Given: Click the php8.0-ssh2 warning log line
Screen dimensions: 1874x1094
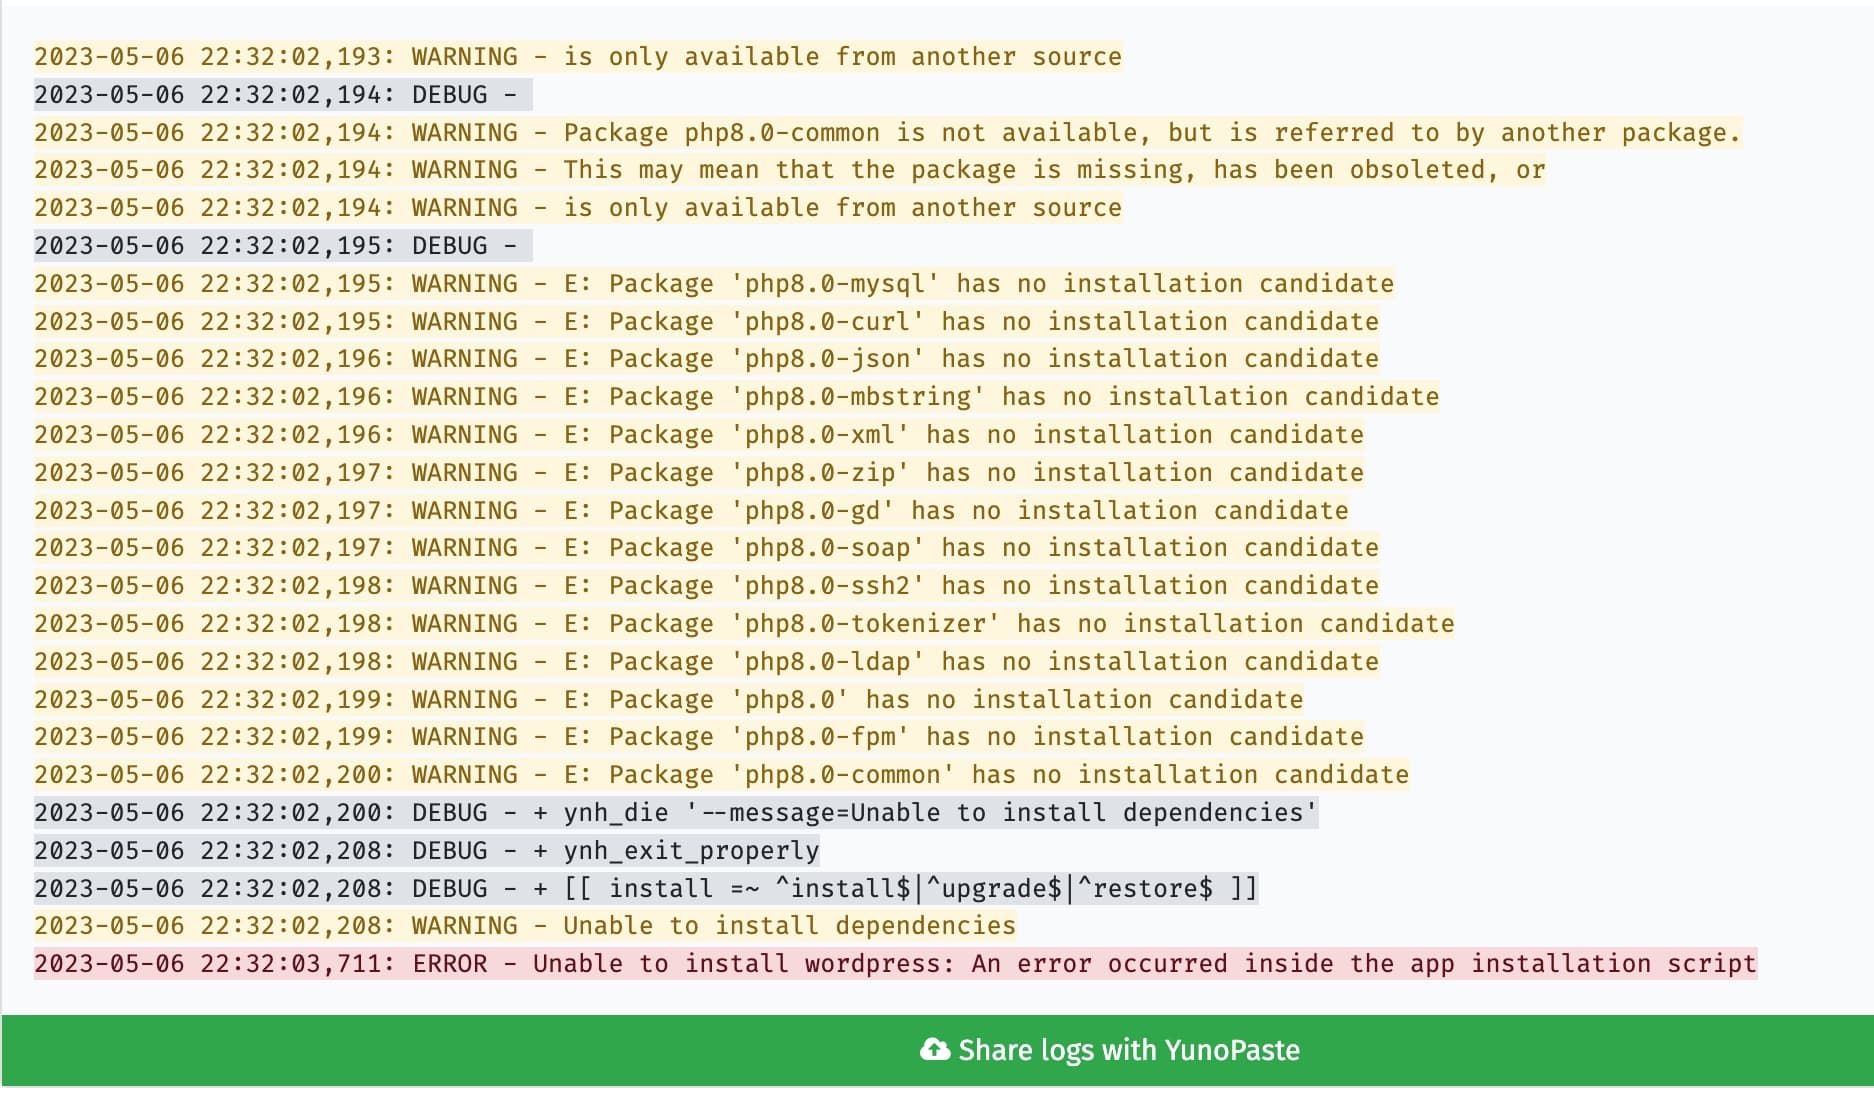Looking at the screenshot, I should [706, 586].
